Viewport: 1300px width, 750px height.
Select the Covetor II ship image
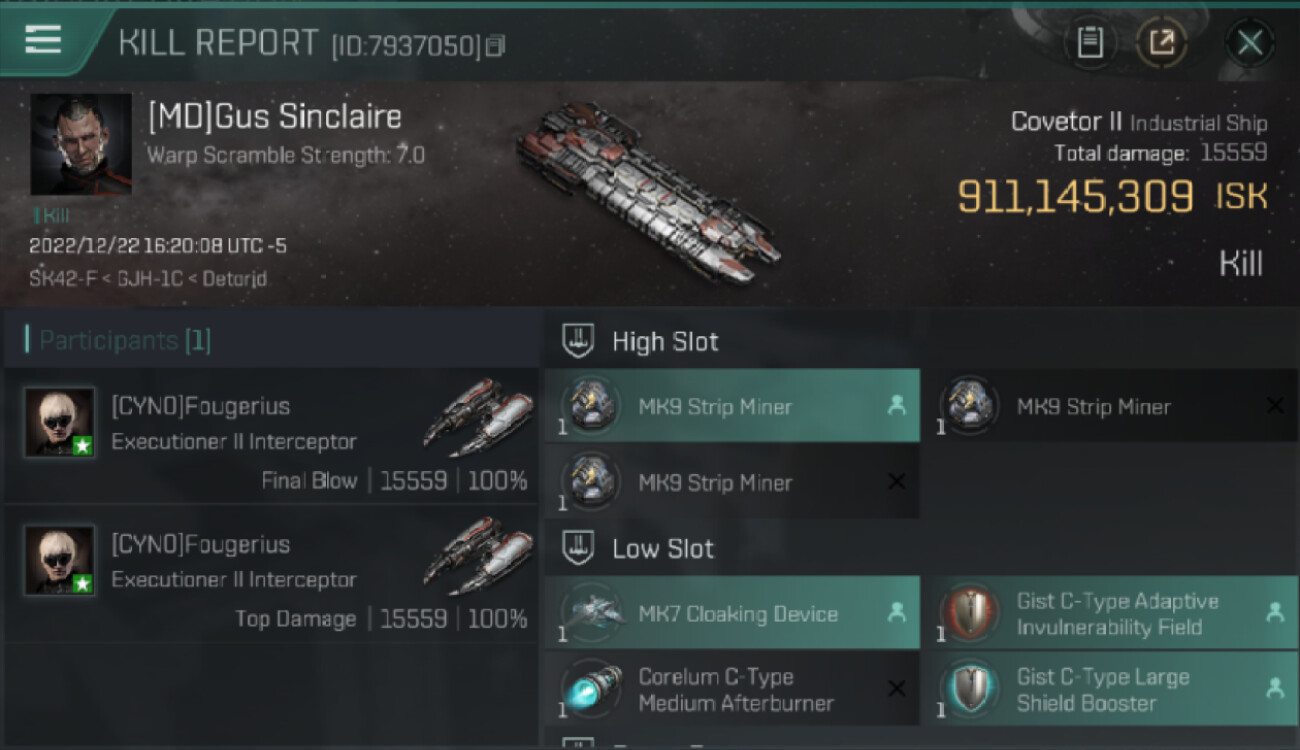(647, 190)
